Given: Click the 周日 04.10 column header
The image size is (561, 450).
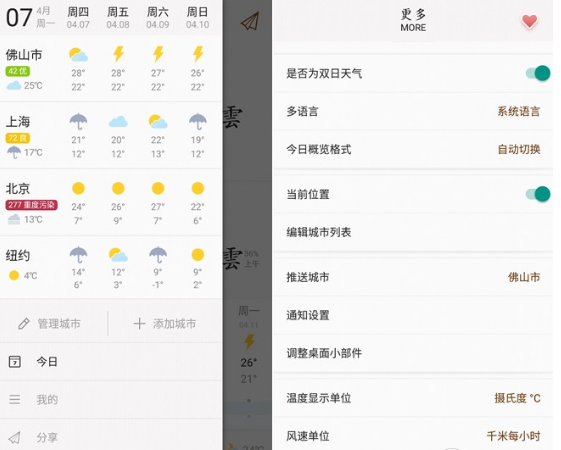Looking at the screenshot, I should (197, 17).
